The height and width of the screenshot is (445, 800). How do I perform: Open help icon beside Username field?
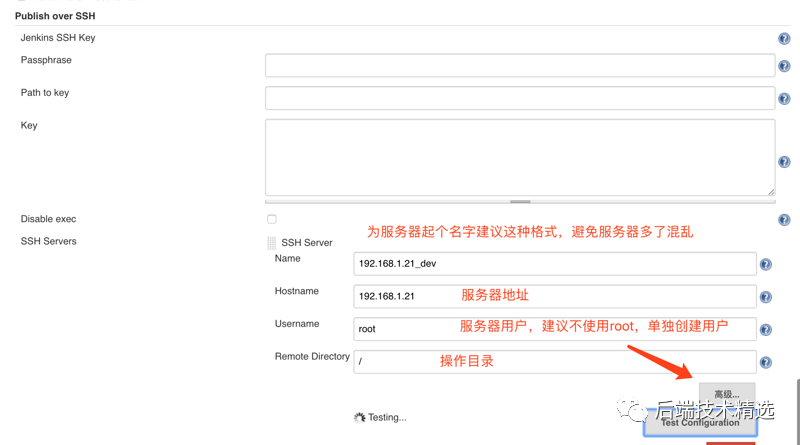pos(765,330)
